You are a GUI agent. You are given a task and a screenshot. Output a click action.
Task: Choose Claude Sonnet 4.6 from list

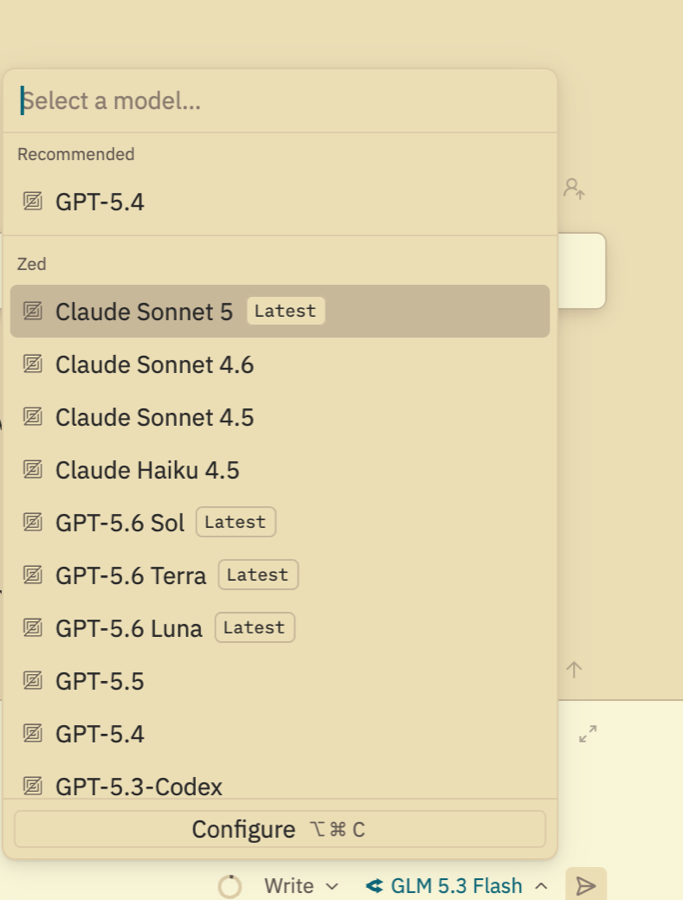[280, 364]
